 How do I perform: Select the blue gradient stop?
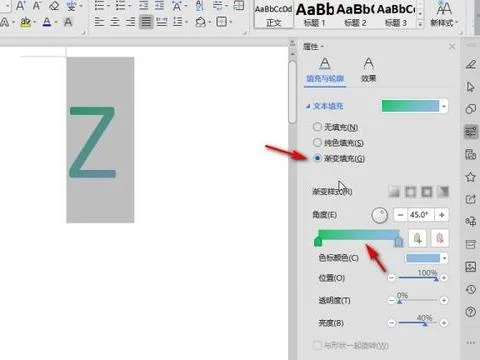click(x=398, y=242)
